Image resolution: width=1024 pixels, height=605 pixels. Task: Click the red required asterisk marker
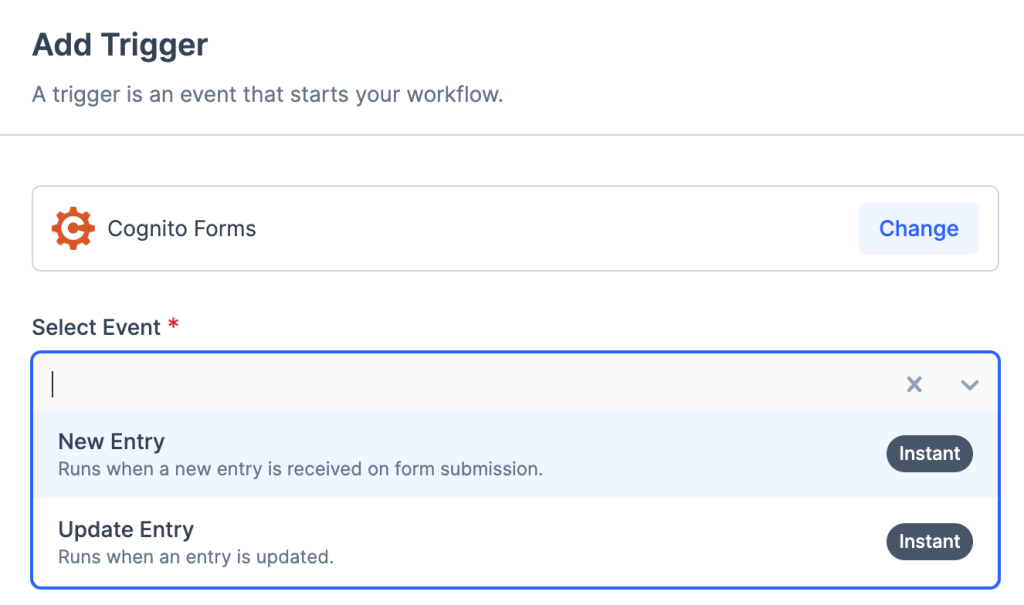pos(173,326)
